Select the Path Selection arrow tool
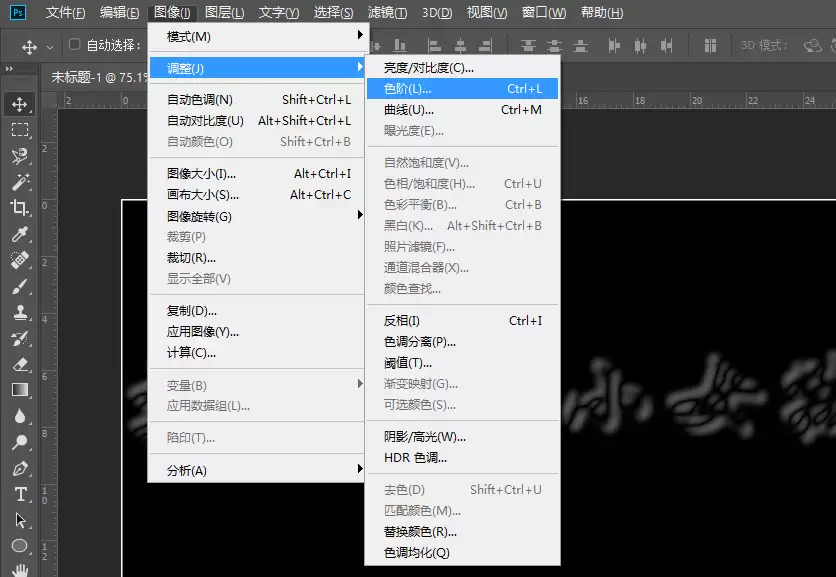 pyautogui.click(x=20, y=520)
